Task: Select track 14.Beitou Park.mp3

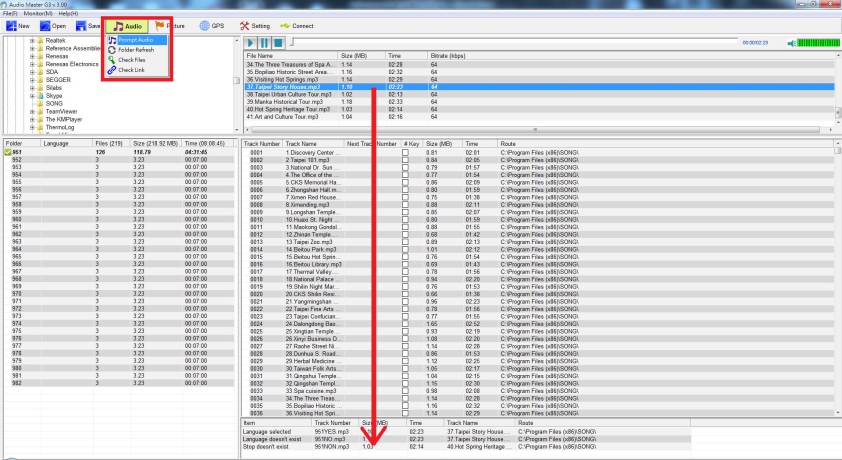Action: (x=539, y=250)
